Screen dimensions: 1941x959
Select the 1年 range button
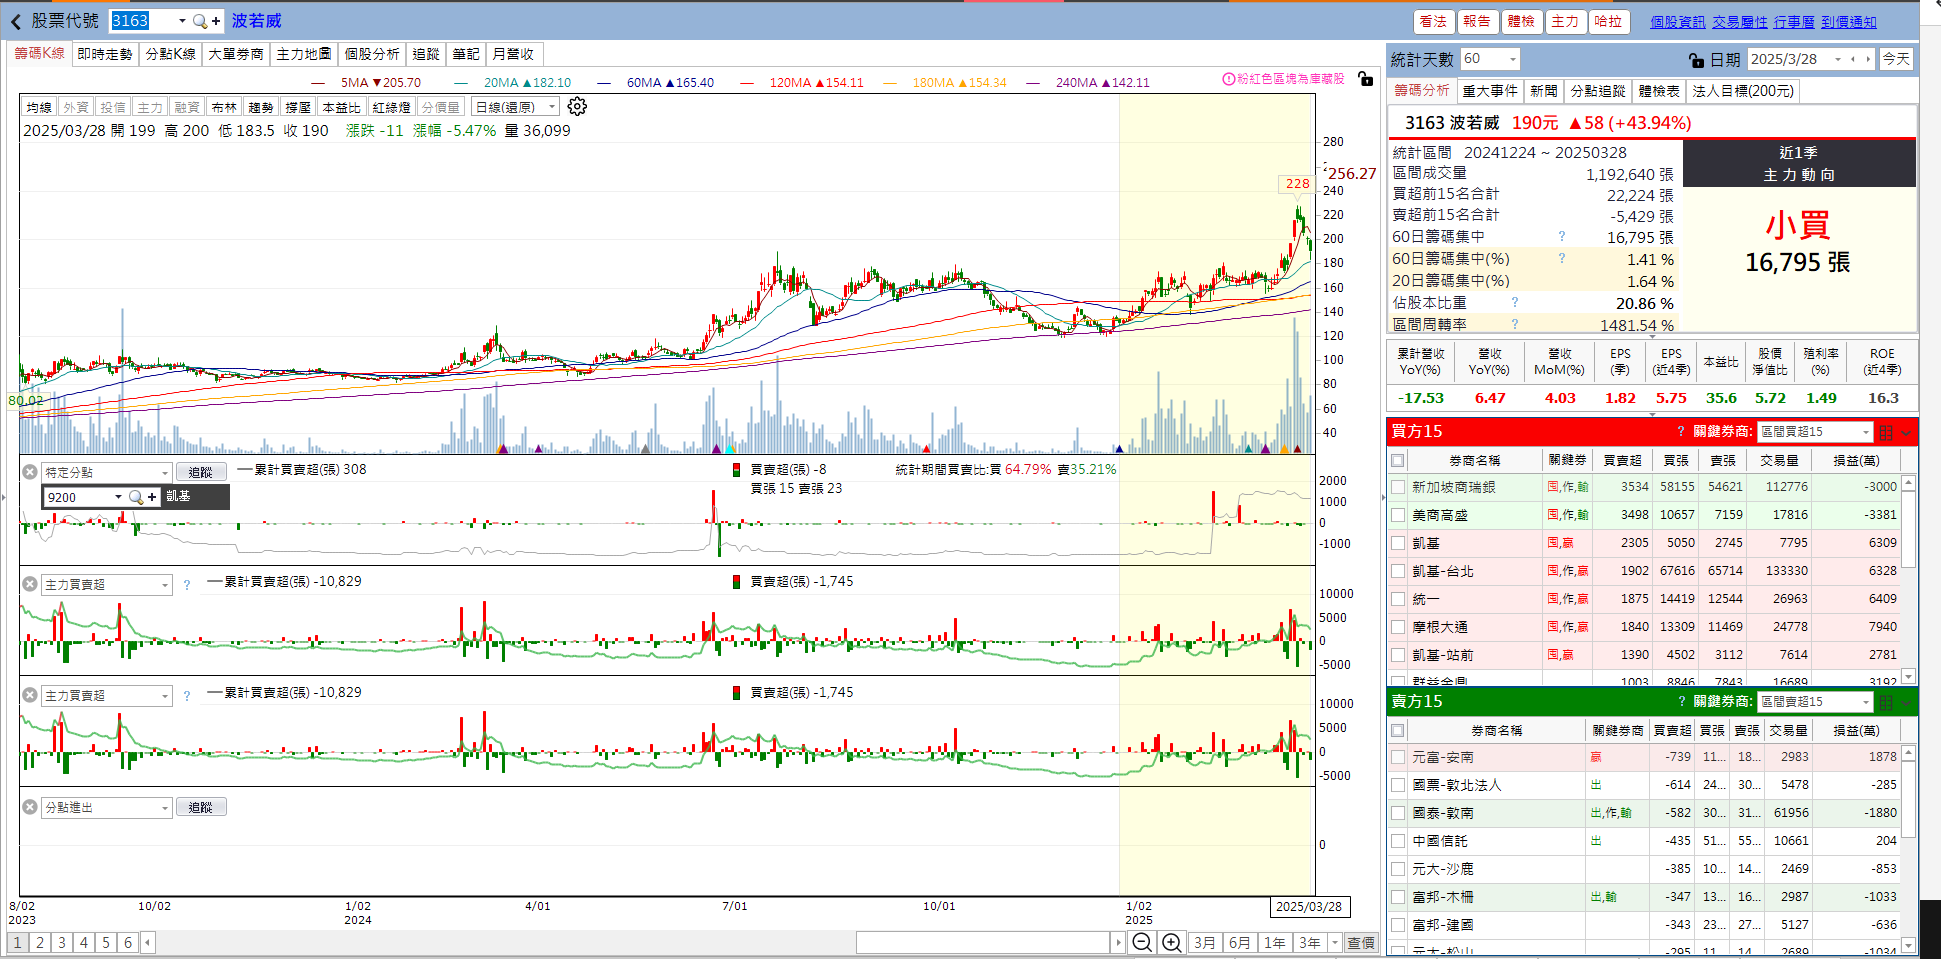tap(1274, 943)
